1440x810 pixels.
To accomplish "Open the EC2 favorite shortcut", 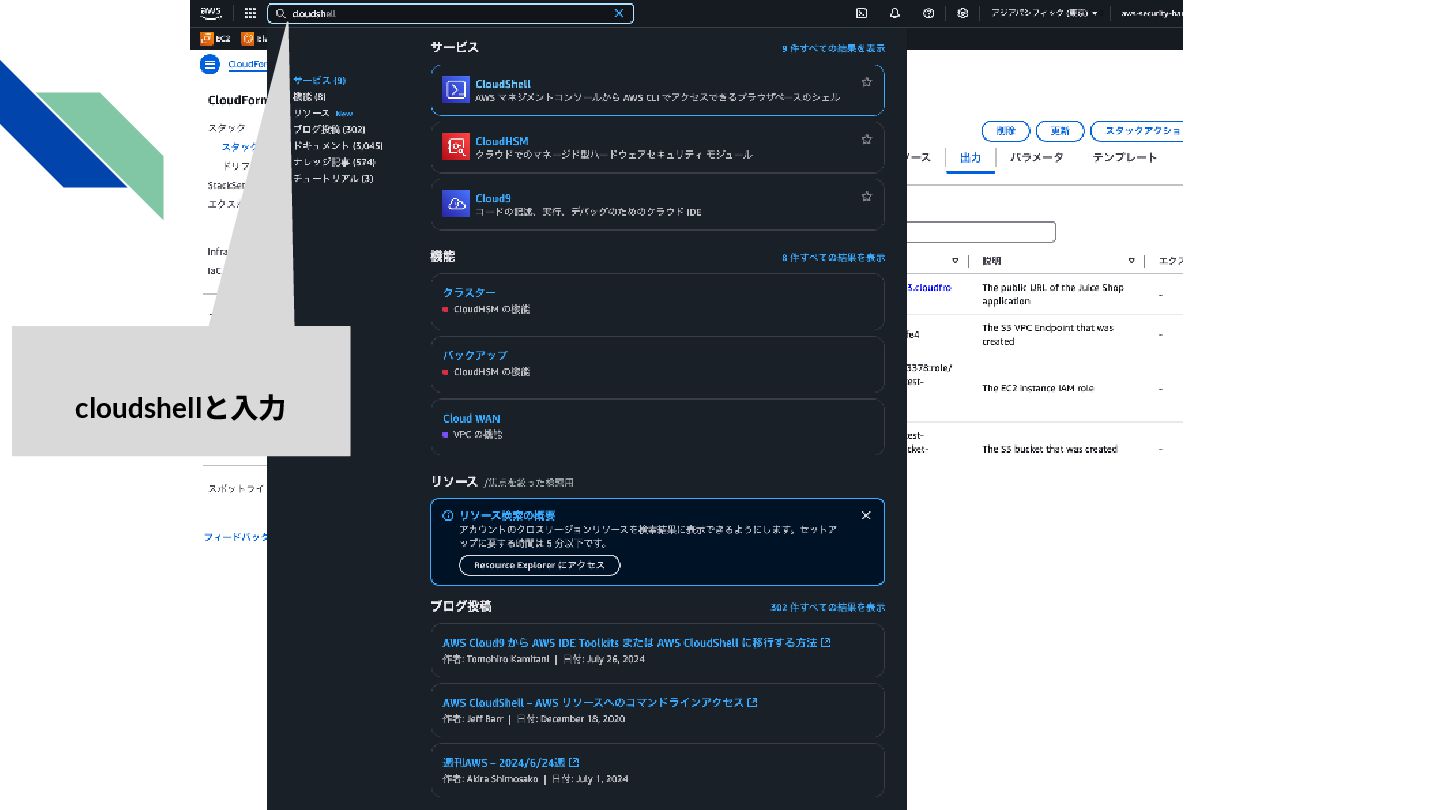I will [x=215, y=39].
